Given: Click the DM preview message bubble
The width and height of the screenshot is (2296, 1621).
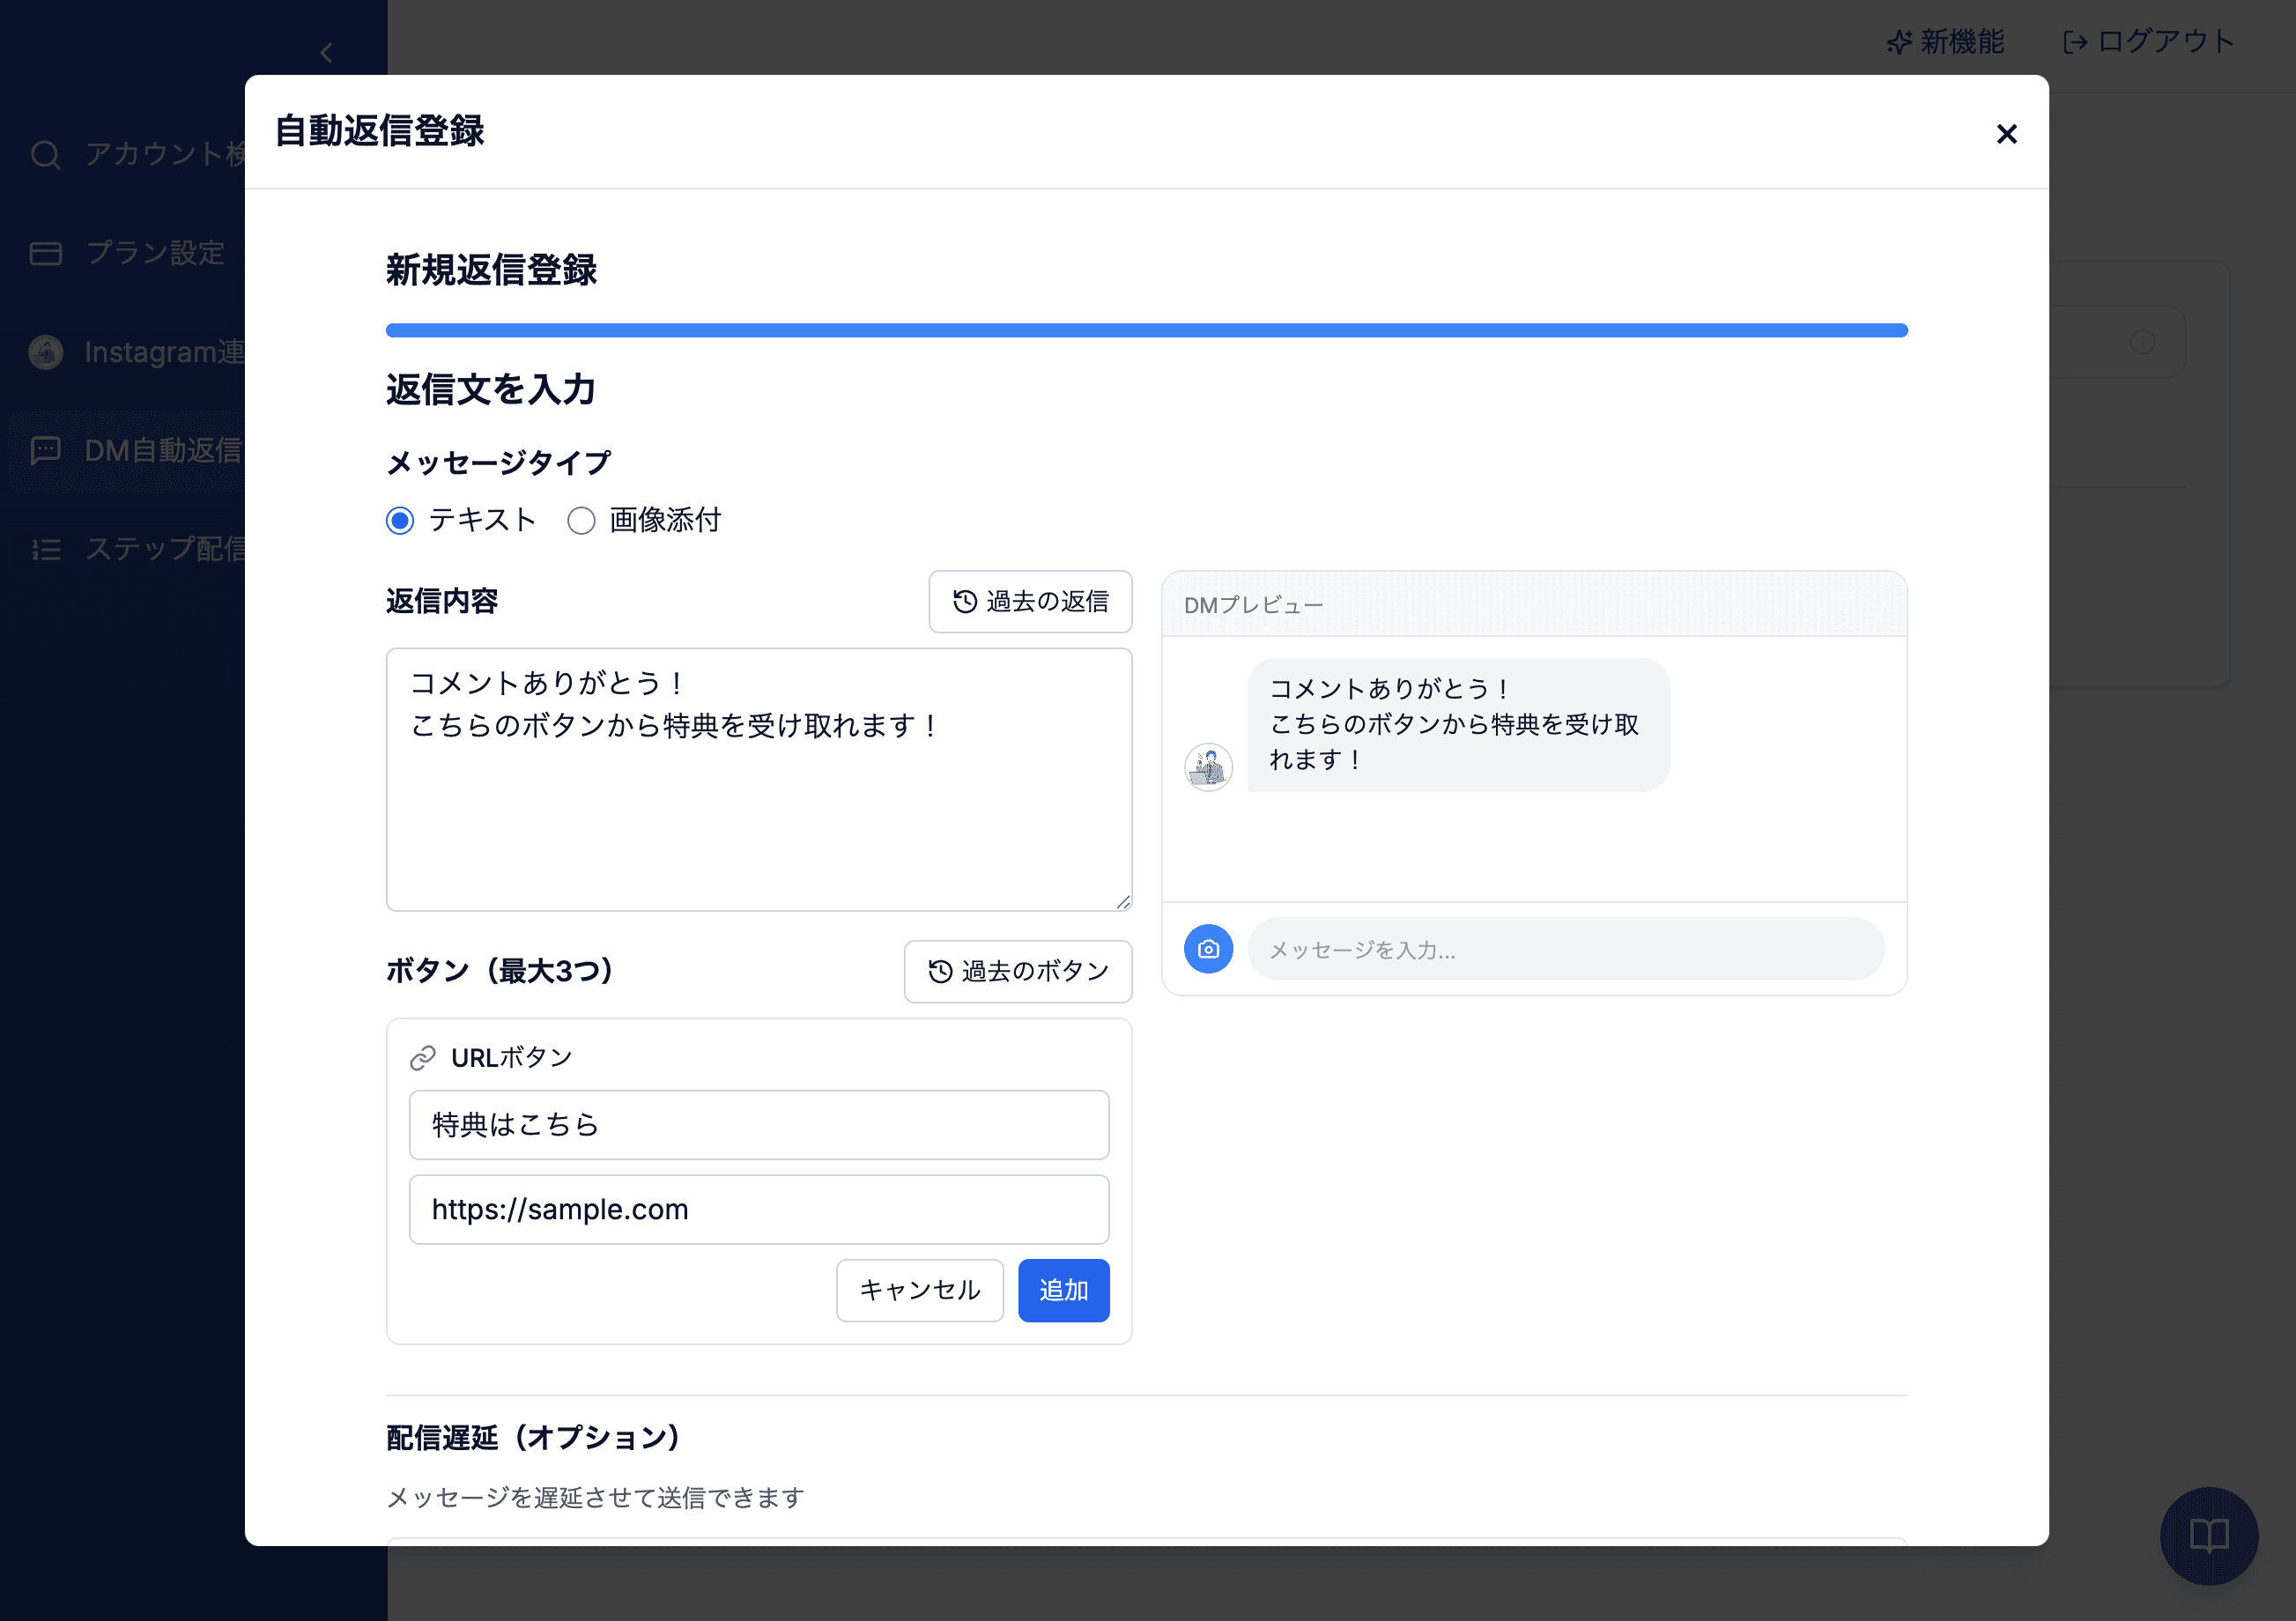Looking at the screenshot, I should point(1458,725).
